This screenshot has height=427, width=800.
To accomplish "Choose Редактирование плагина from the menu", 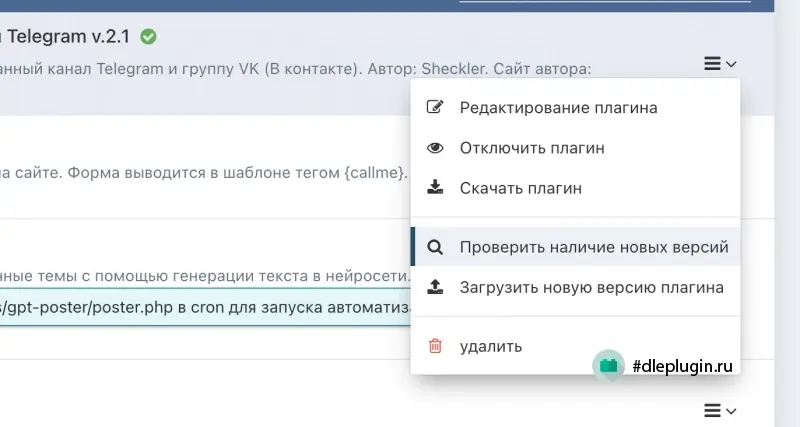I will 576,108.
